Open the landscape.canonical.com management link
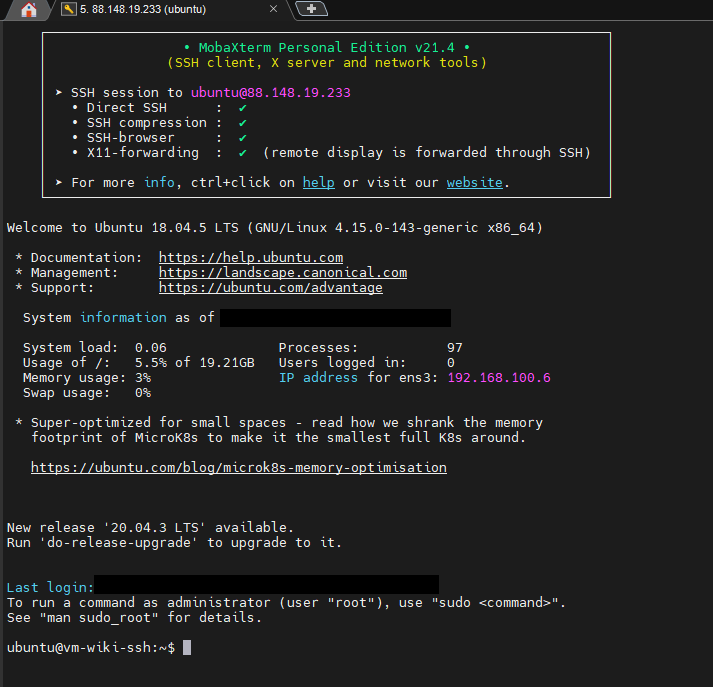This screenshot has width=713, height=687. (x=282, y=273)
